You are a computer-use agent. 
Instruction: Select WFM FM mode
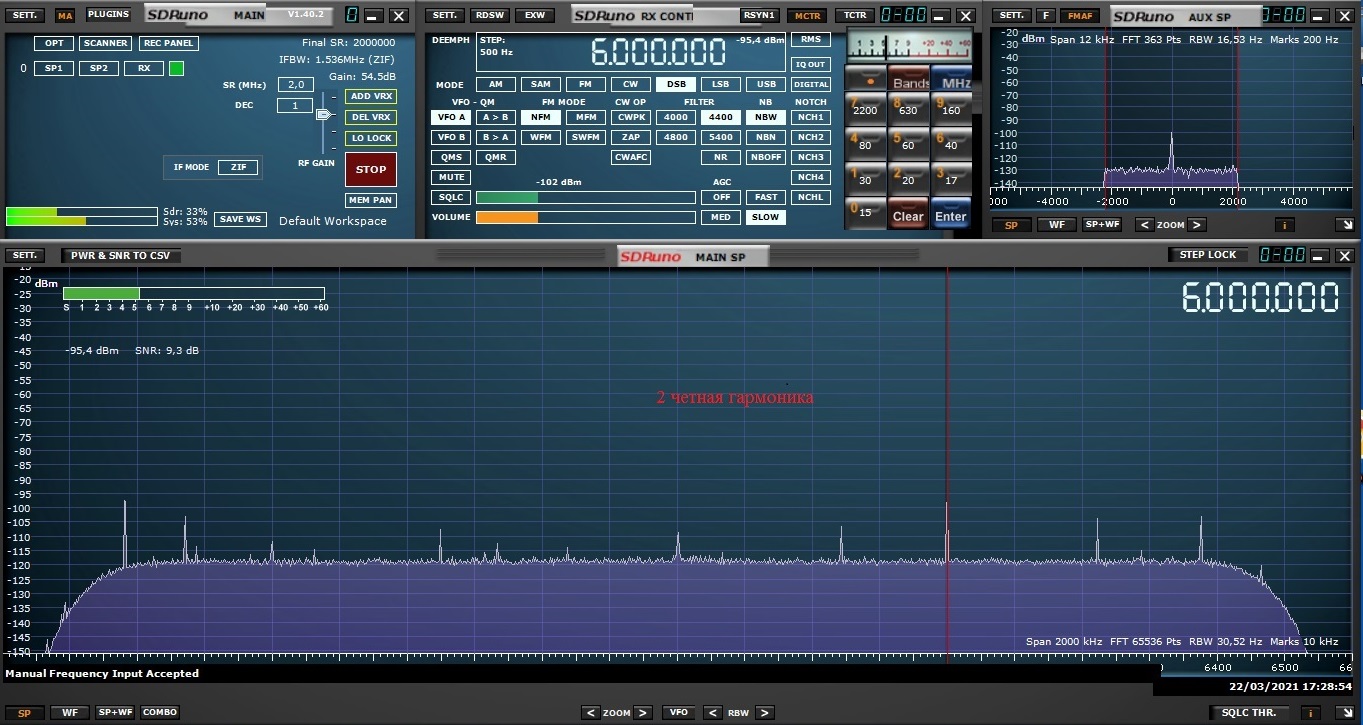(541, 137)
